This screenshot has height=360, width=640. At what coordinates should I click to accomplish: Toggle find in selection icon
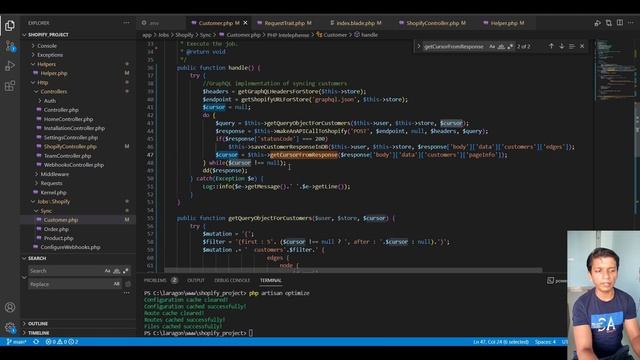(572, 46)
